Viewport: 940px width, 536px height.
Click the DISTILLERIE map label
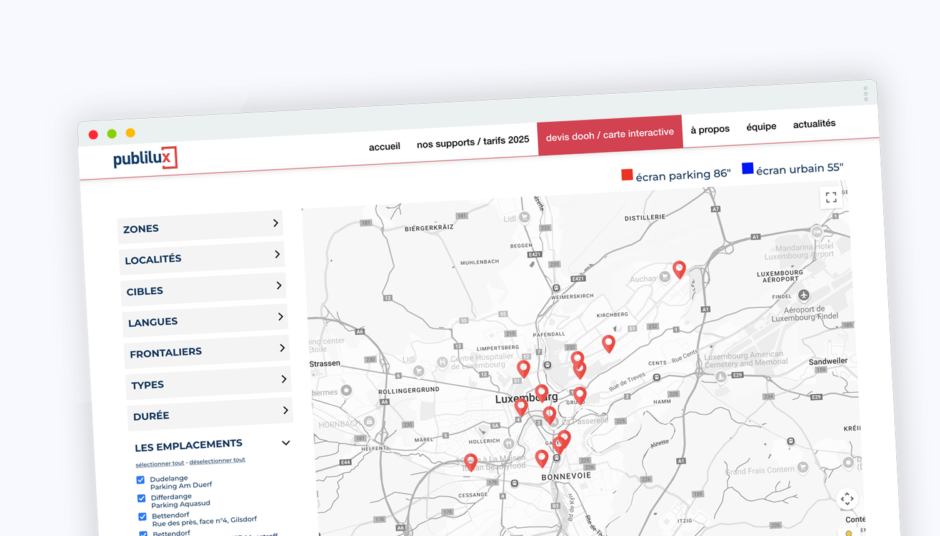point(645,217)
